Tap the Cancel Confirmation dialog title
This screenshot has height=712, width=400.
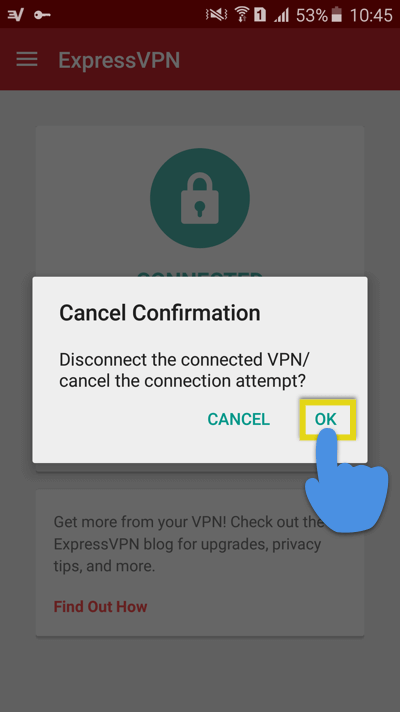(160, 313)
